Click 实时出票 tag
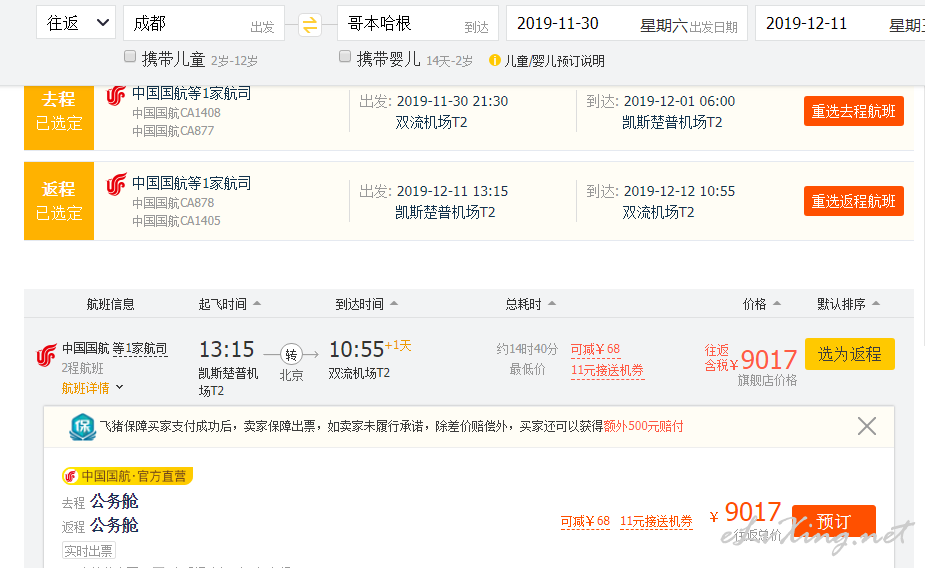925x568 pixels. [88, 551]
